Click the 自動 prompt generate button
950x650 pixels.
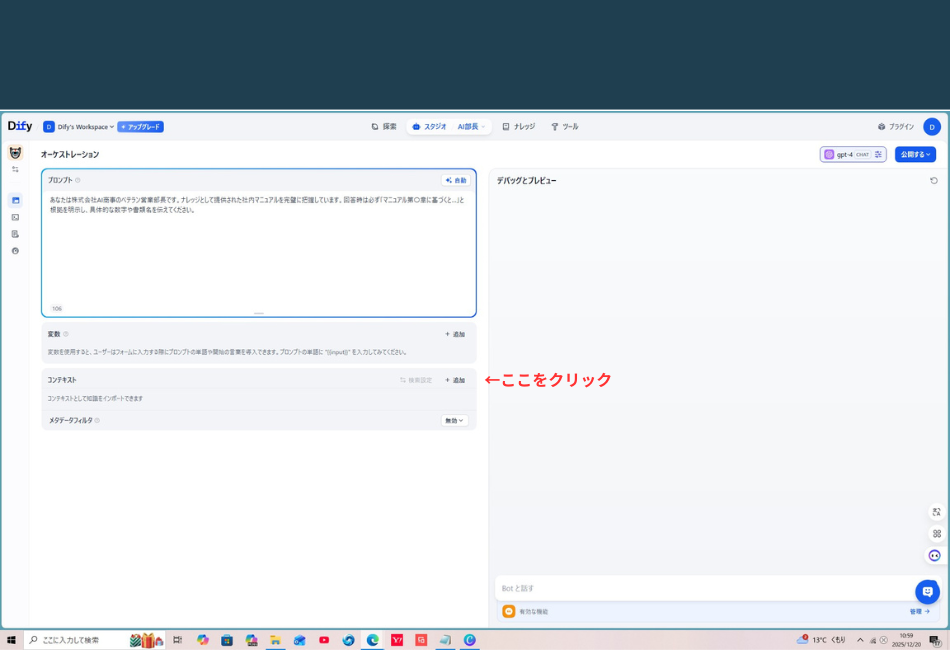point(456,181)
